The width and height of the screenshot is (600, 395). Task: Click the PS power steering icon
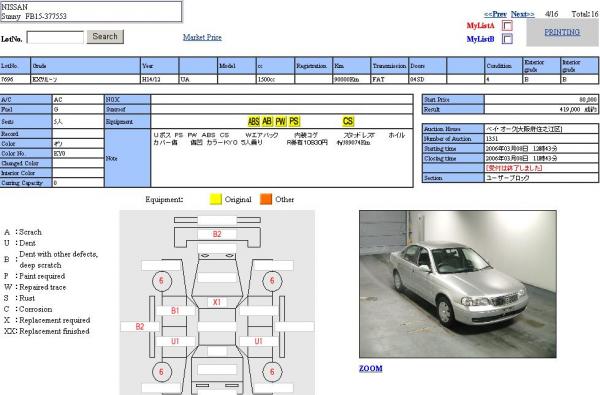click(294, 121)
